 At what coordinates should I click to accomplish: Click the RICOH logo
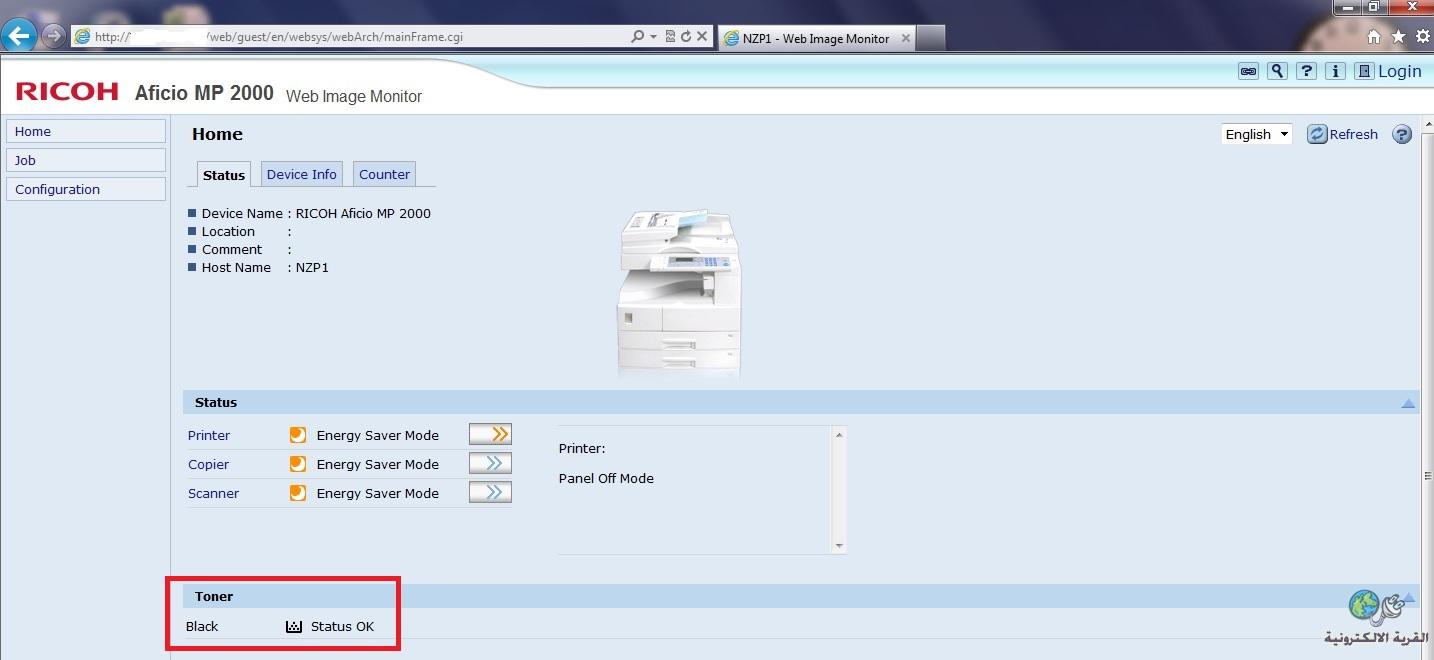coord(67,92)
